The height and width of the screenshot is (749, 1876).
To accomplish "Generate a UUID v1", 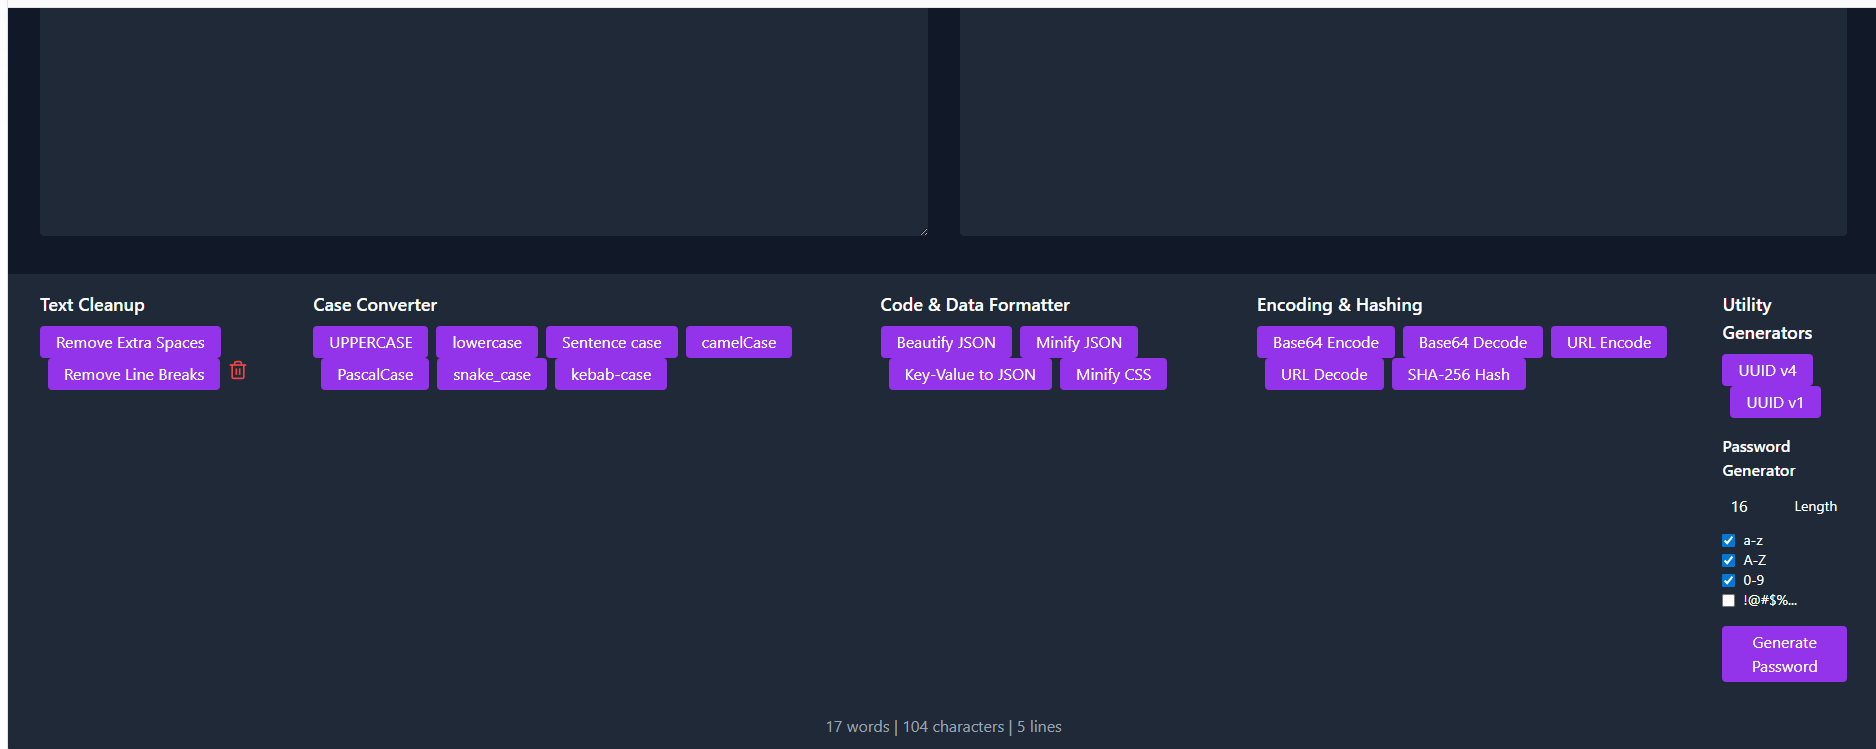I will pos(1775,402).
